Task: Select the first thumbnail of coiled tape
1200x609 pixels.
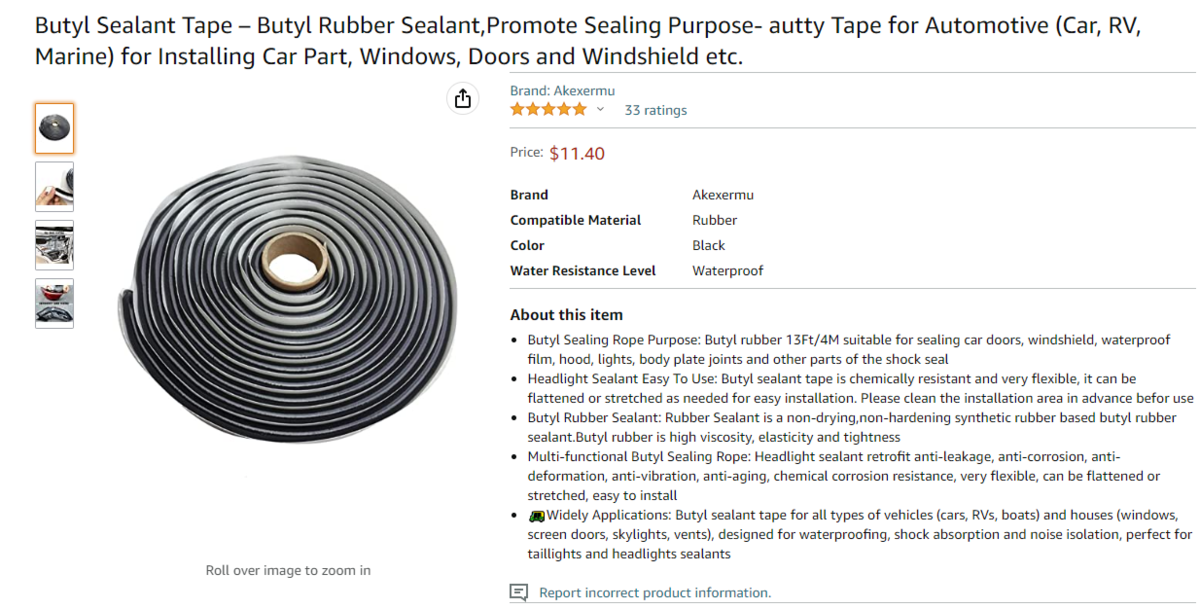Action: [x=54, y=128]
